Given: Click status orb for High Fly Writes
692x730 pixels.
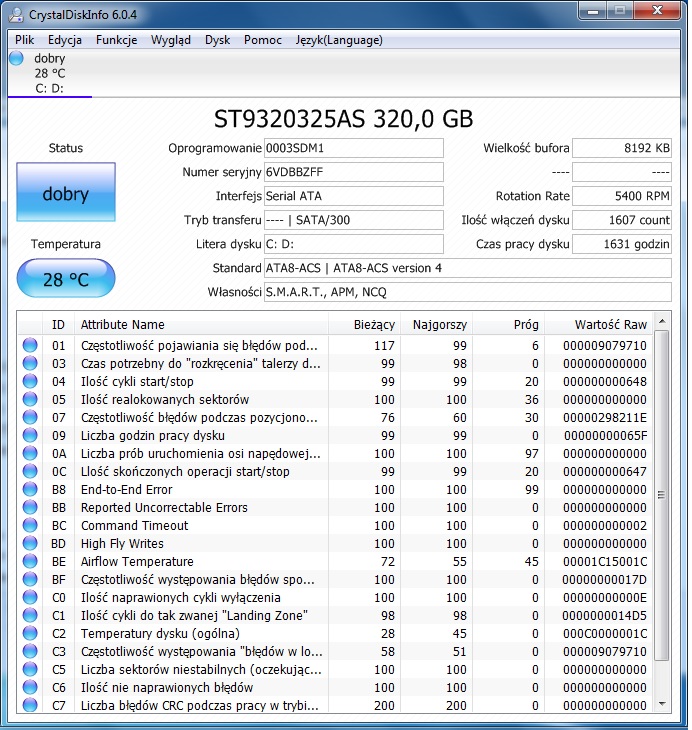Looking at the screenshot, I should pyautogui.click(x=30, y=543).
